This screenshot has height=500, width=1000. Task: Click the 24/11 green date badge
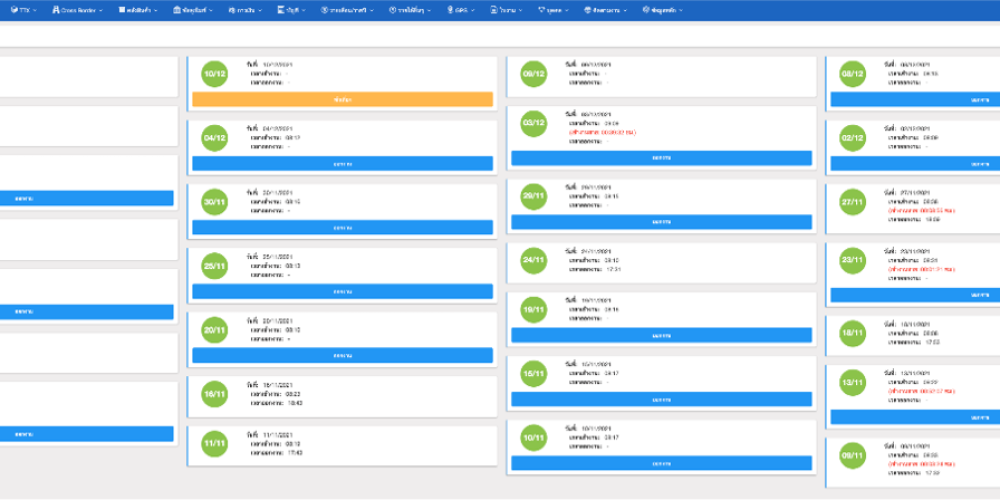tap(534, 260)
